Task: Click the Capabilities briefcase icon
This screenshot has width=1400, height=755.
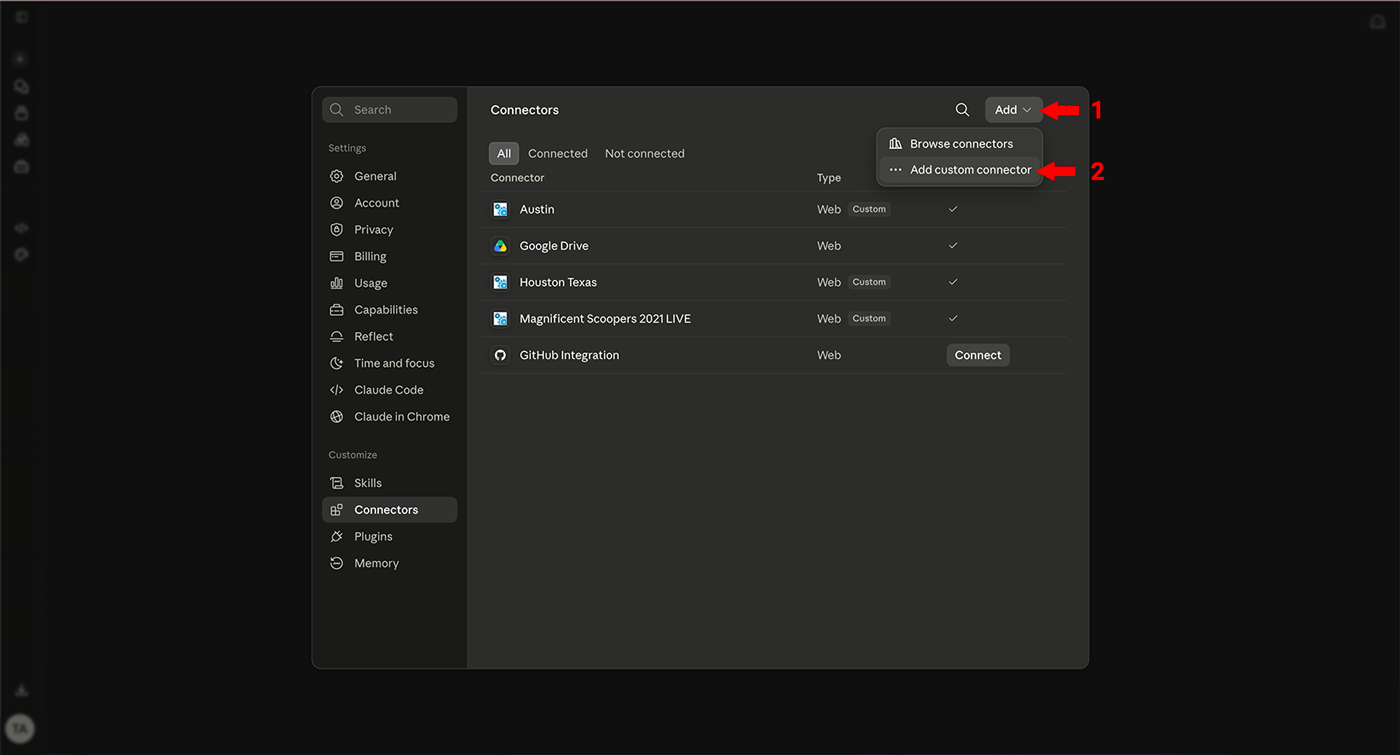Action: (336, 310)
